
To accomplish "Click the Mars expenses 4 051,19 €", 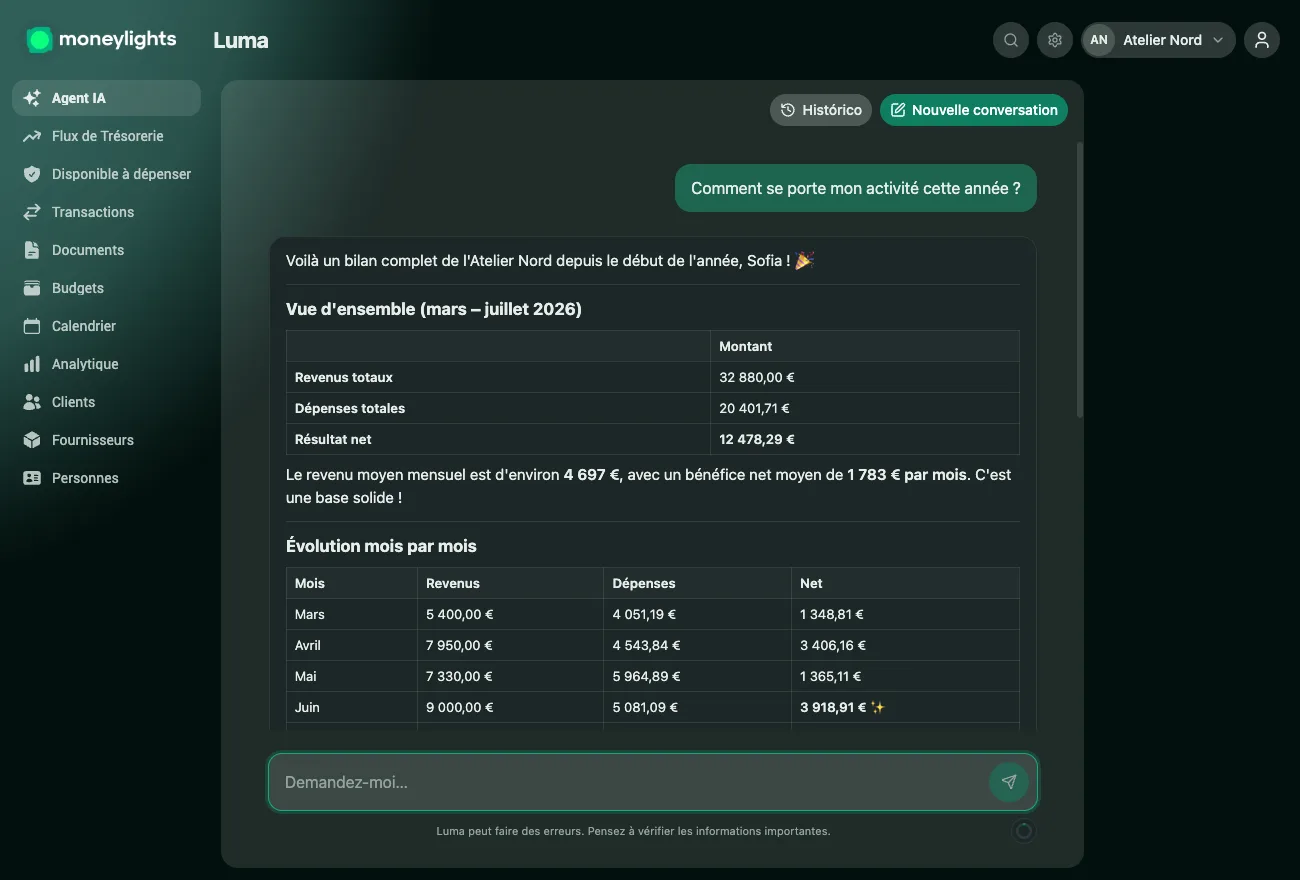I will (644, 614).
